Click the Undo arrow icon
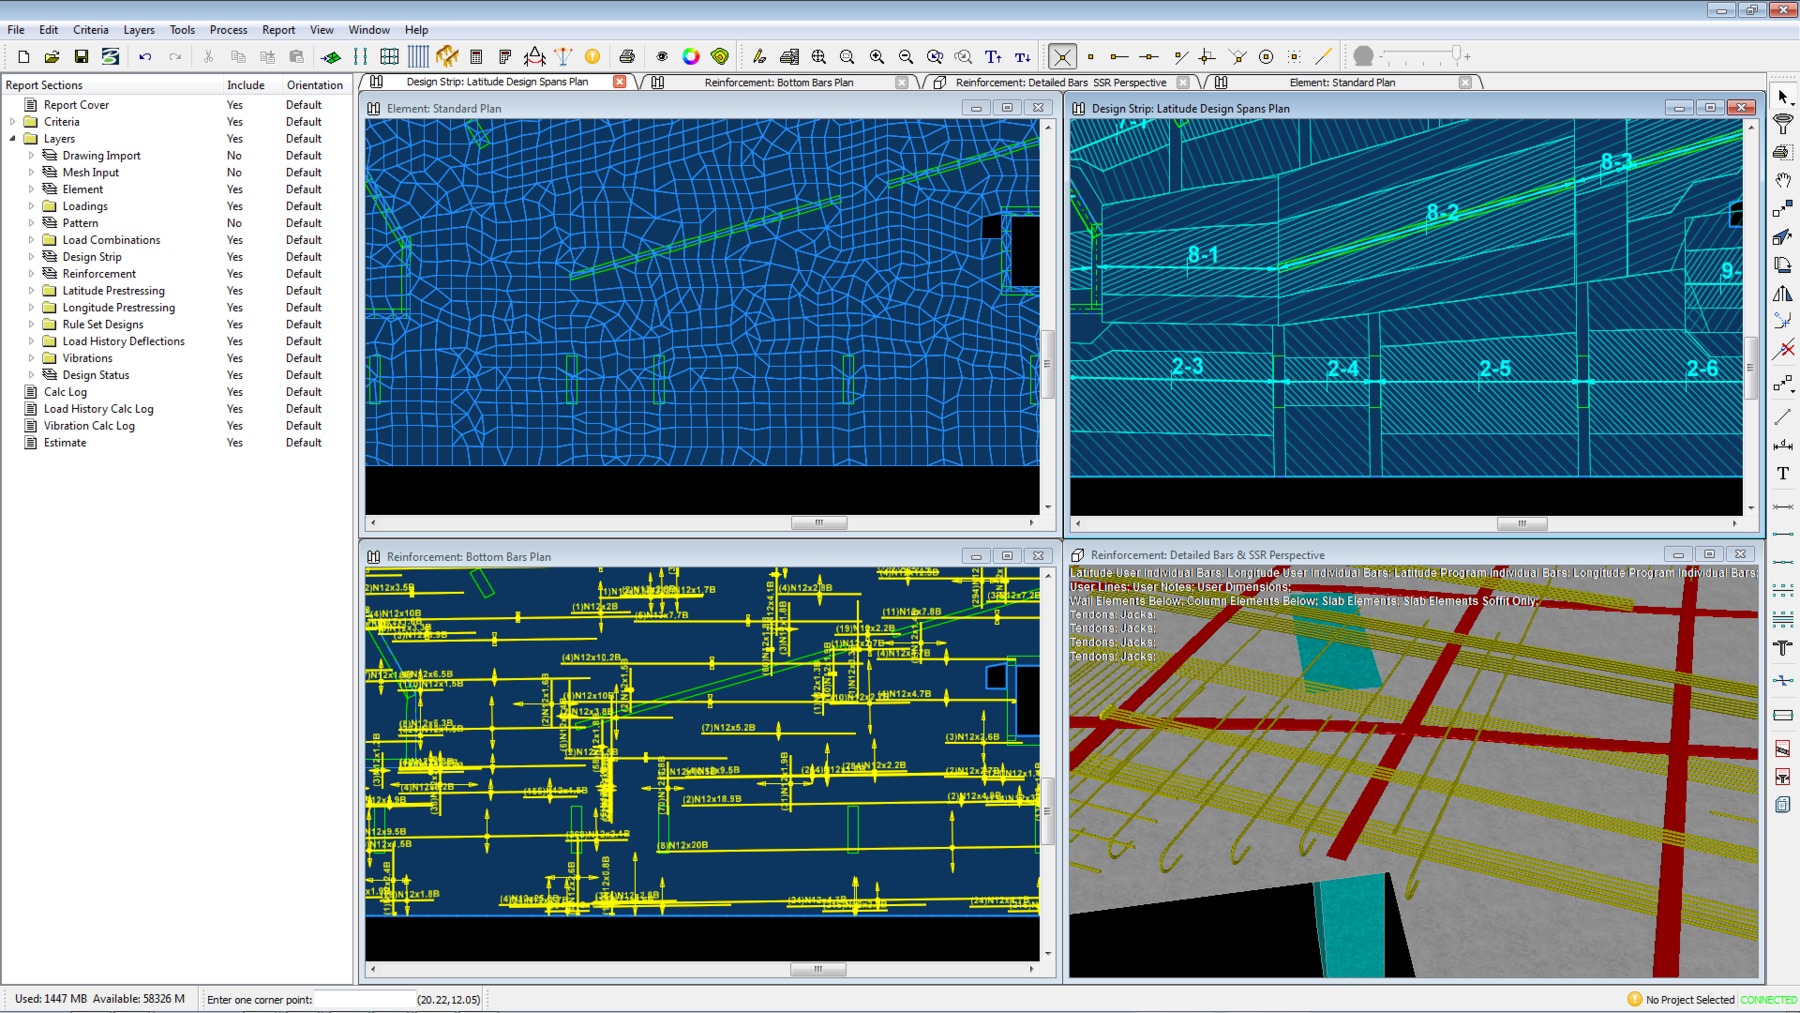The width and height of the screenshot is (1800, 1013). 145,57
